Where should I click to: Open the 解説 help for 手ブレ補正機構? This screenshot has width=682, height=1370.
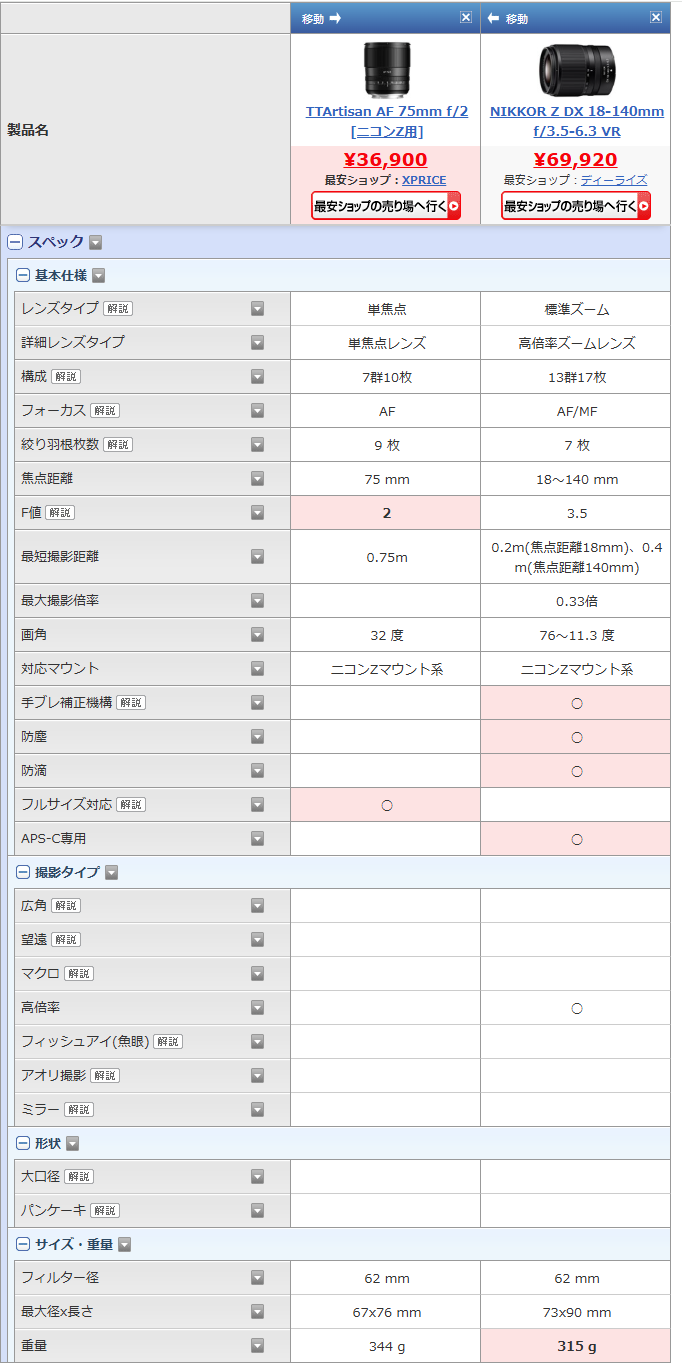tap(130, 703)
